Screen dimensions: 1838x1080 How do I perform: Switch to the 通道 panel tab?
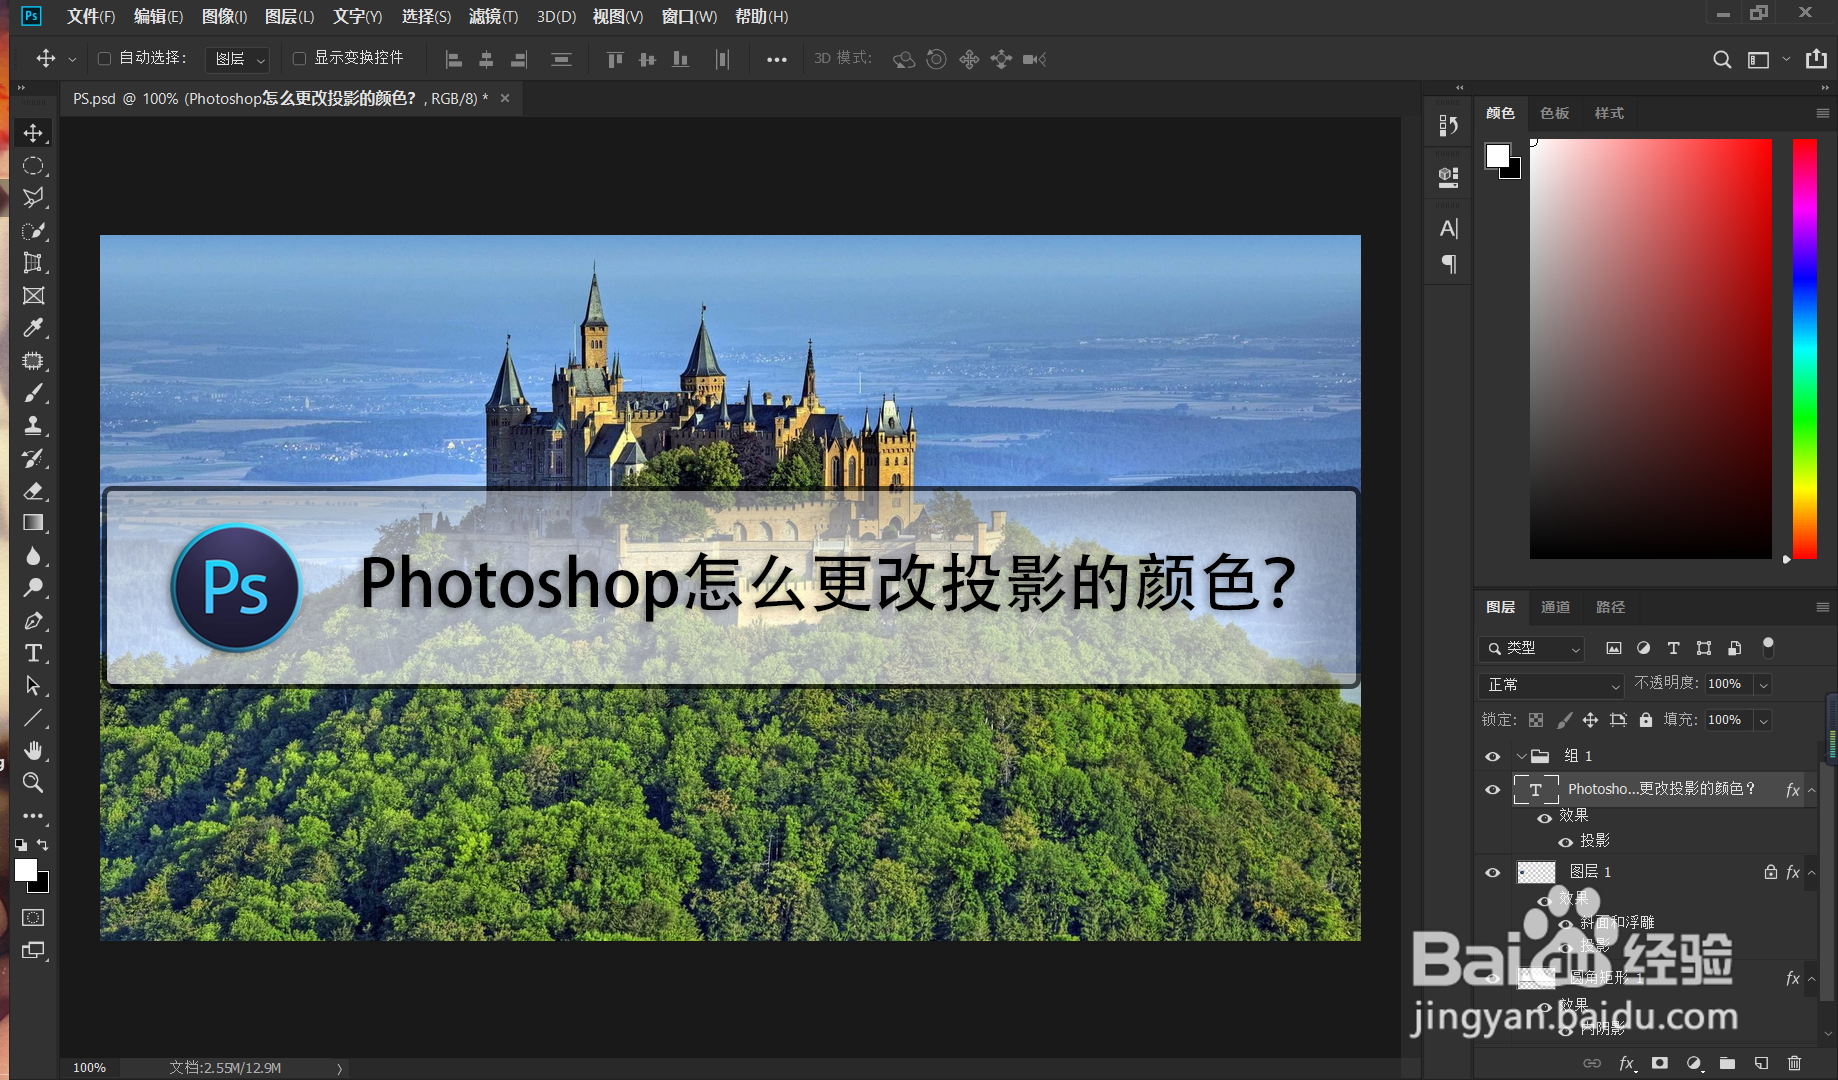(x=1555, y=607)
